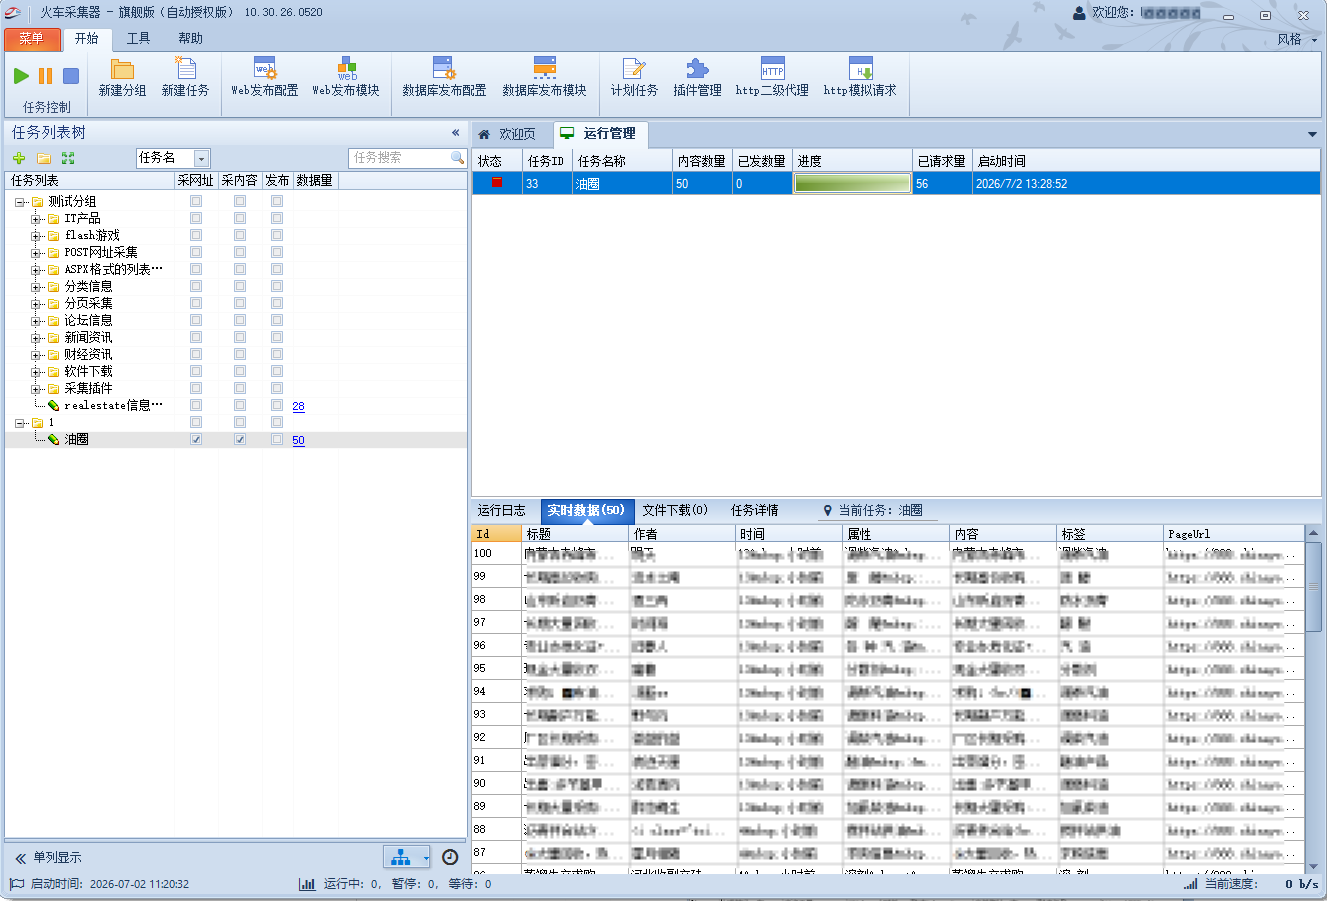Stop the task with the blue stop icon

pos(71,76)
